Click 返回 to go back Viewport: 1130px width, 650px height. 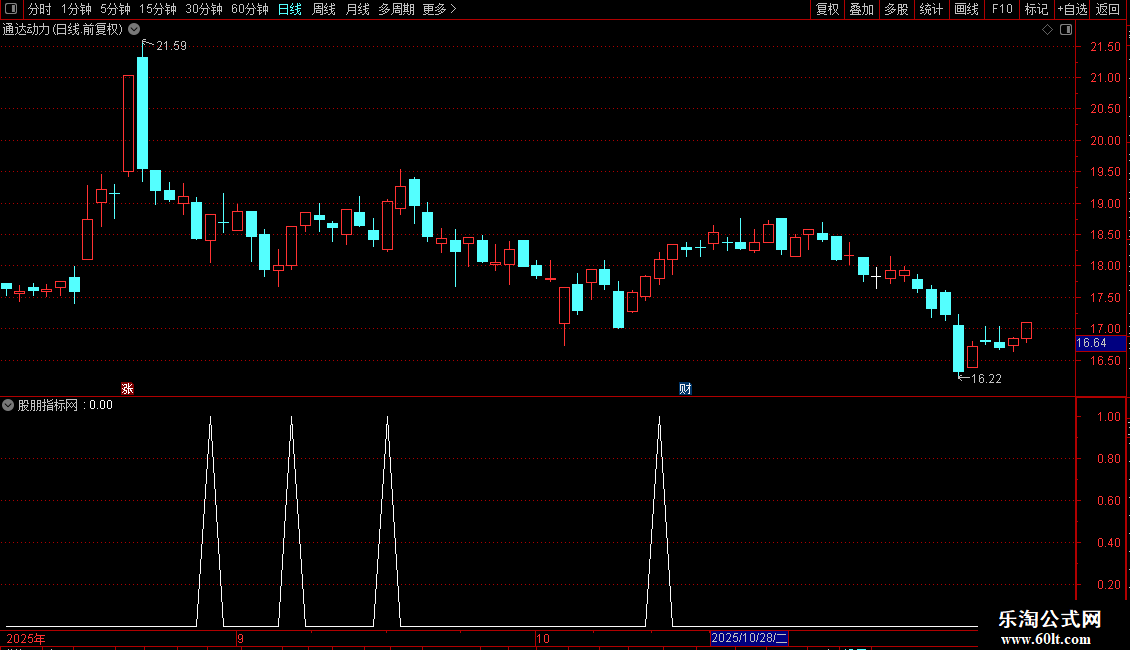(1108, 9)
